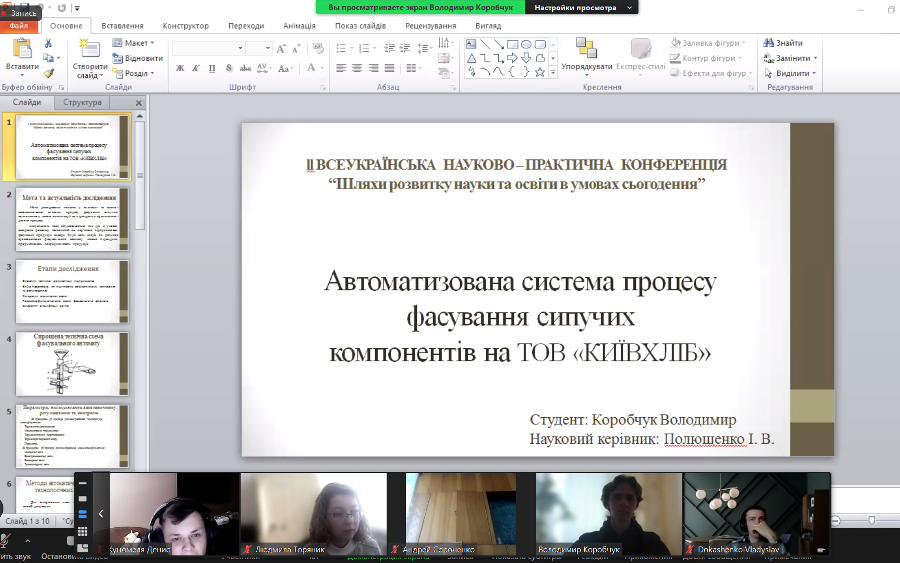Switch to the Рецензування tab
The width and height of the screenshot is (900, 563).
(x=430, y=26)
